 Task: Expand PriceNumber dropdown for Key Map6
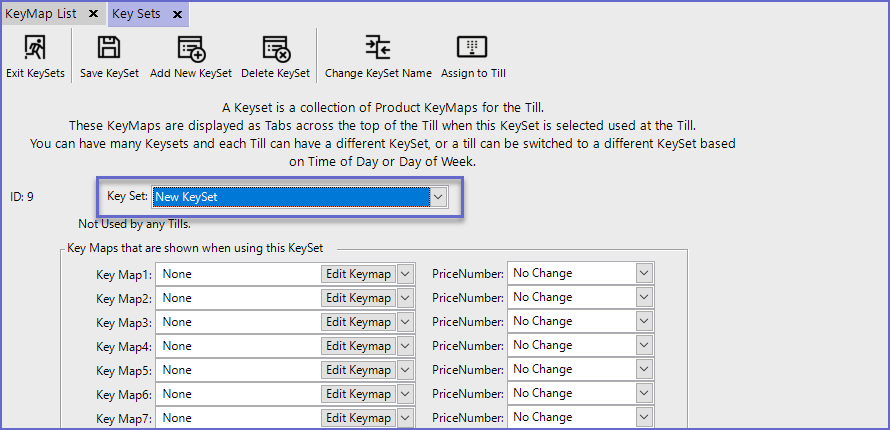click(642, 394)
